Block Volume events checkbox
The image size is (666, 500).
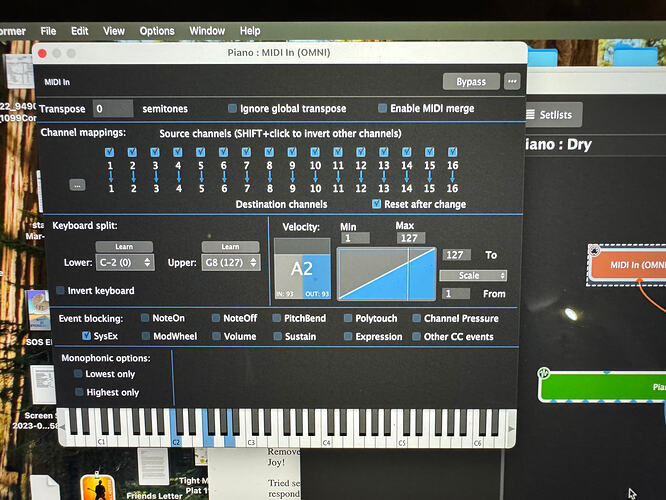point(216,336)
